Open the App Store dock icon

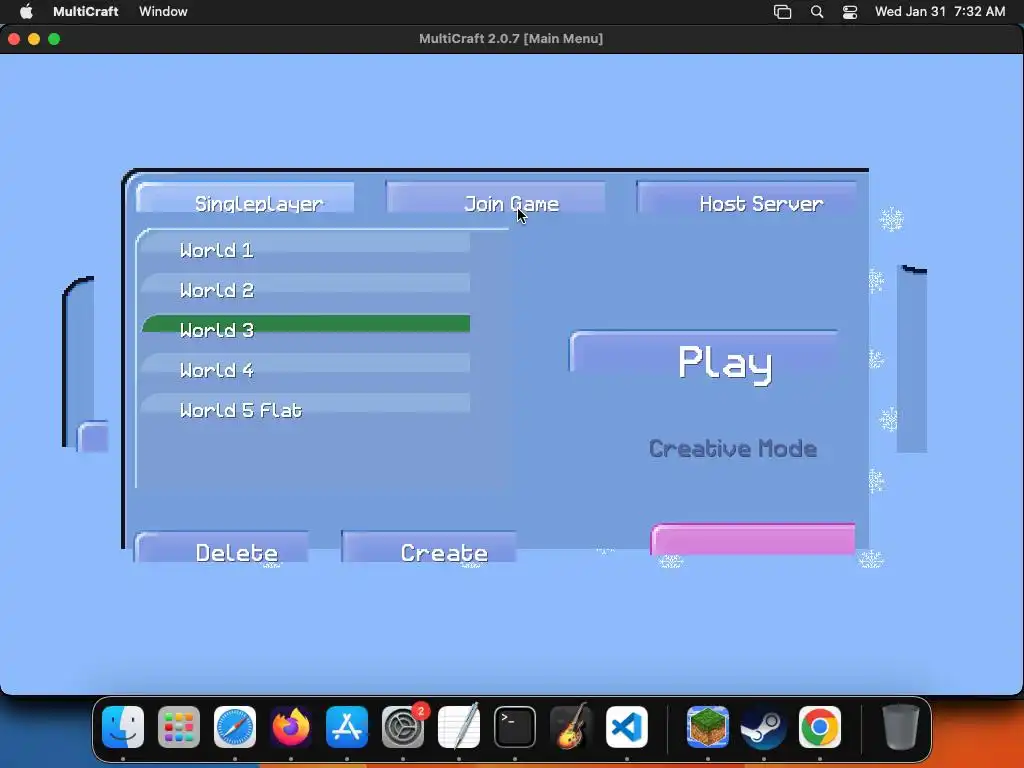coord(347,727)
